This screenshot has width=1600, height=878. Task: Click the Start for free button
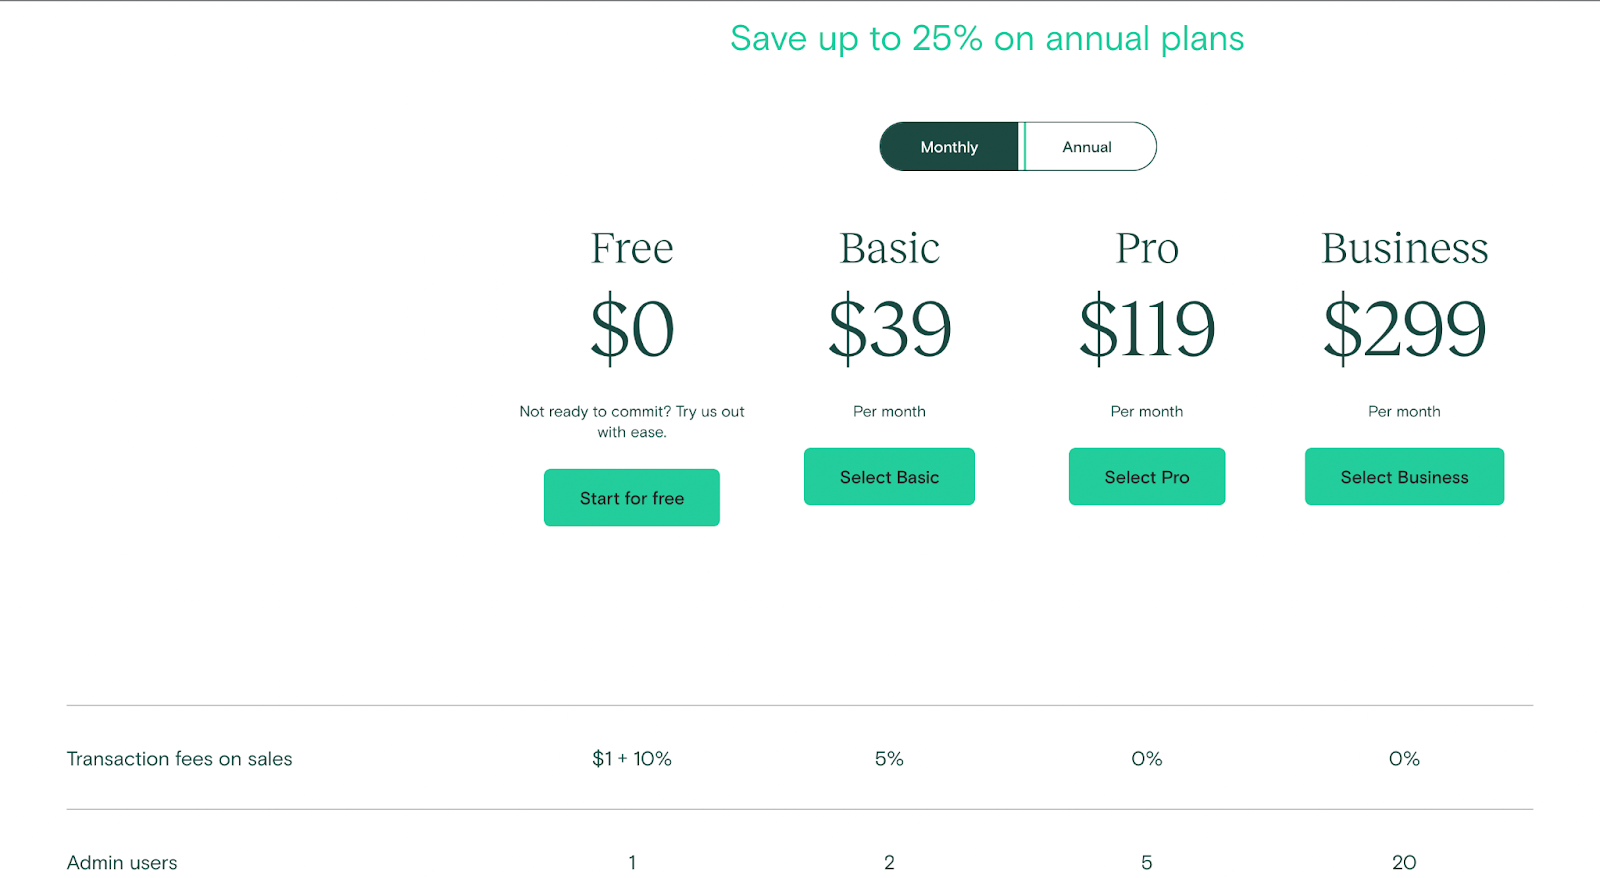pyautogui.click(x=632, y=498)
